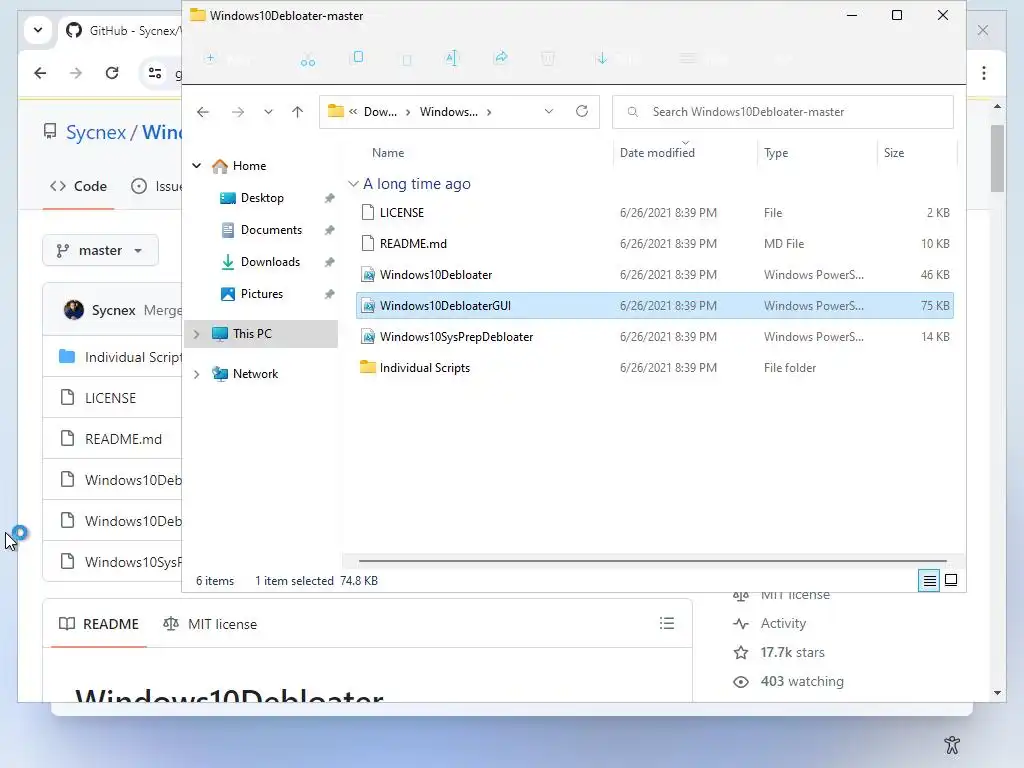Collapse the Home tree node
Viewport: 1024px width, 768px height.
tap(197, 166)
